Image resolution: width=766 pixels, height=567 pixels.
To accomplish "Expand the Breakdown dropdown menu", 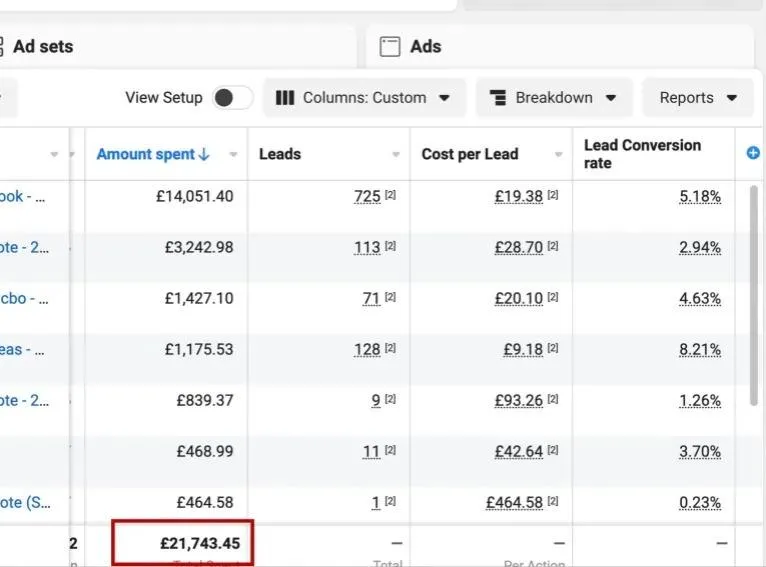I will click(x=554, y=98).
